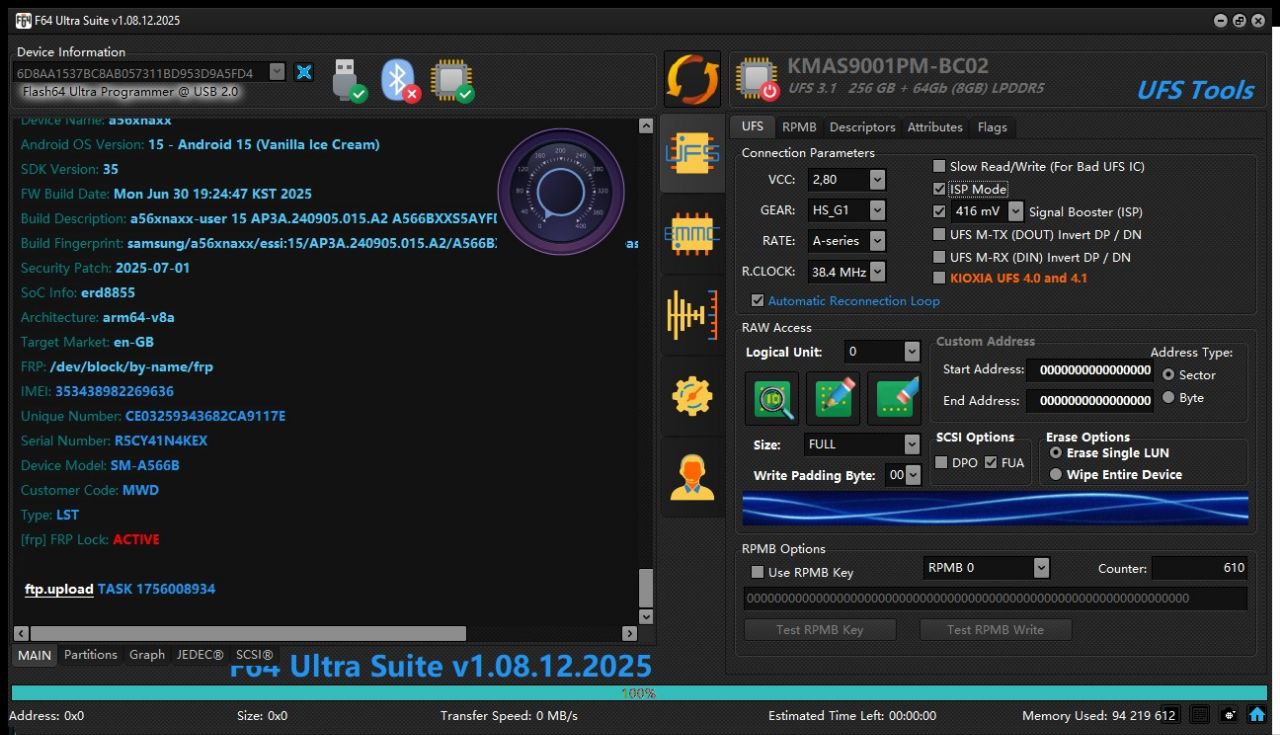Open the gear settings sidebar icon
The image size is (1280, 735).
[x=692, y=397]
